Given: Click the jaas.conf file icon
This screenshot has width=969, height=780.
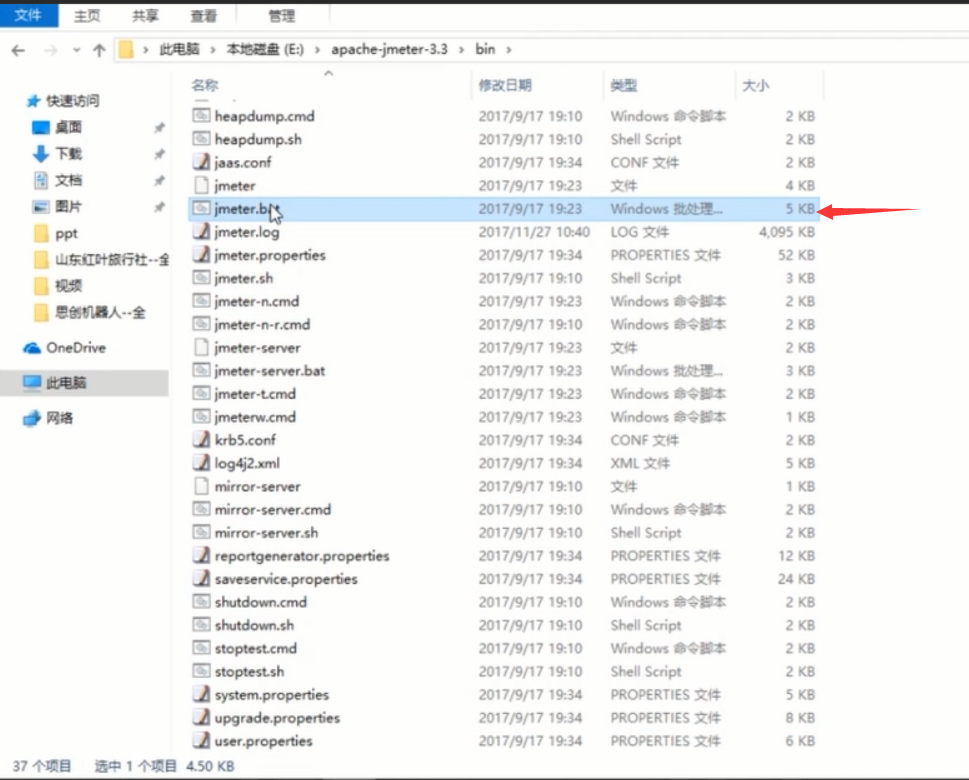Looking at the screenshot, I should tap(201, 162).
